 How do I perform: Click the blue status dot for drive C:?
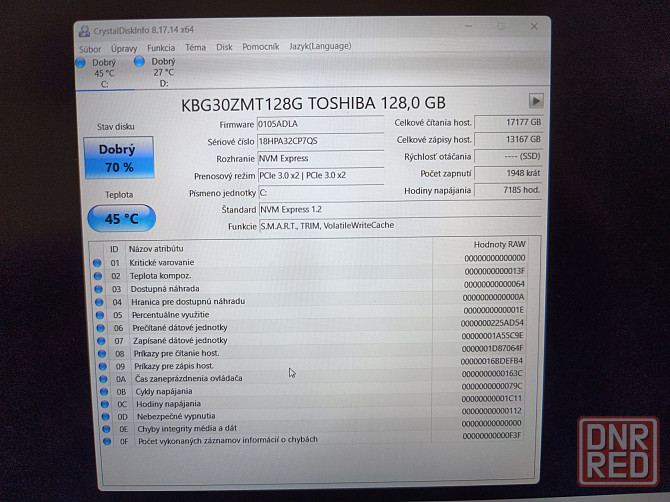tap(80, 63)
